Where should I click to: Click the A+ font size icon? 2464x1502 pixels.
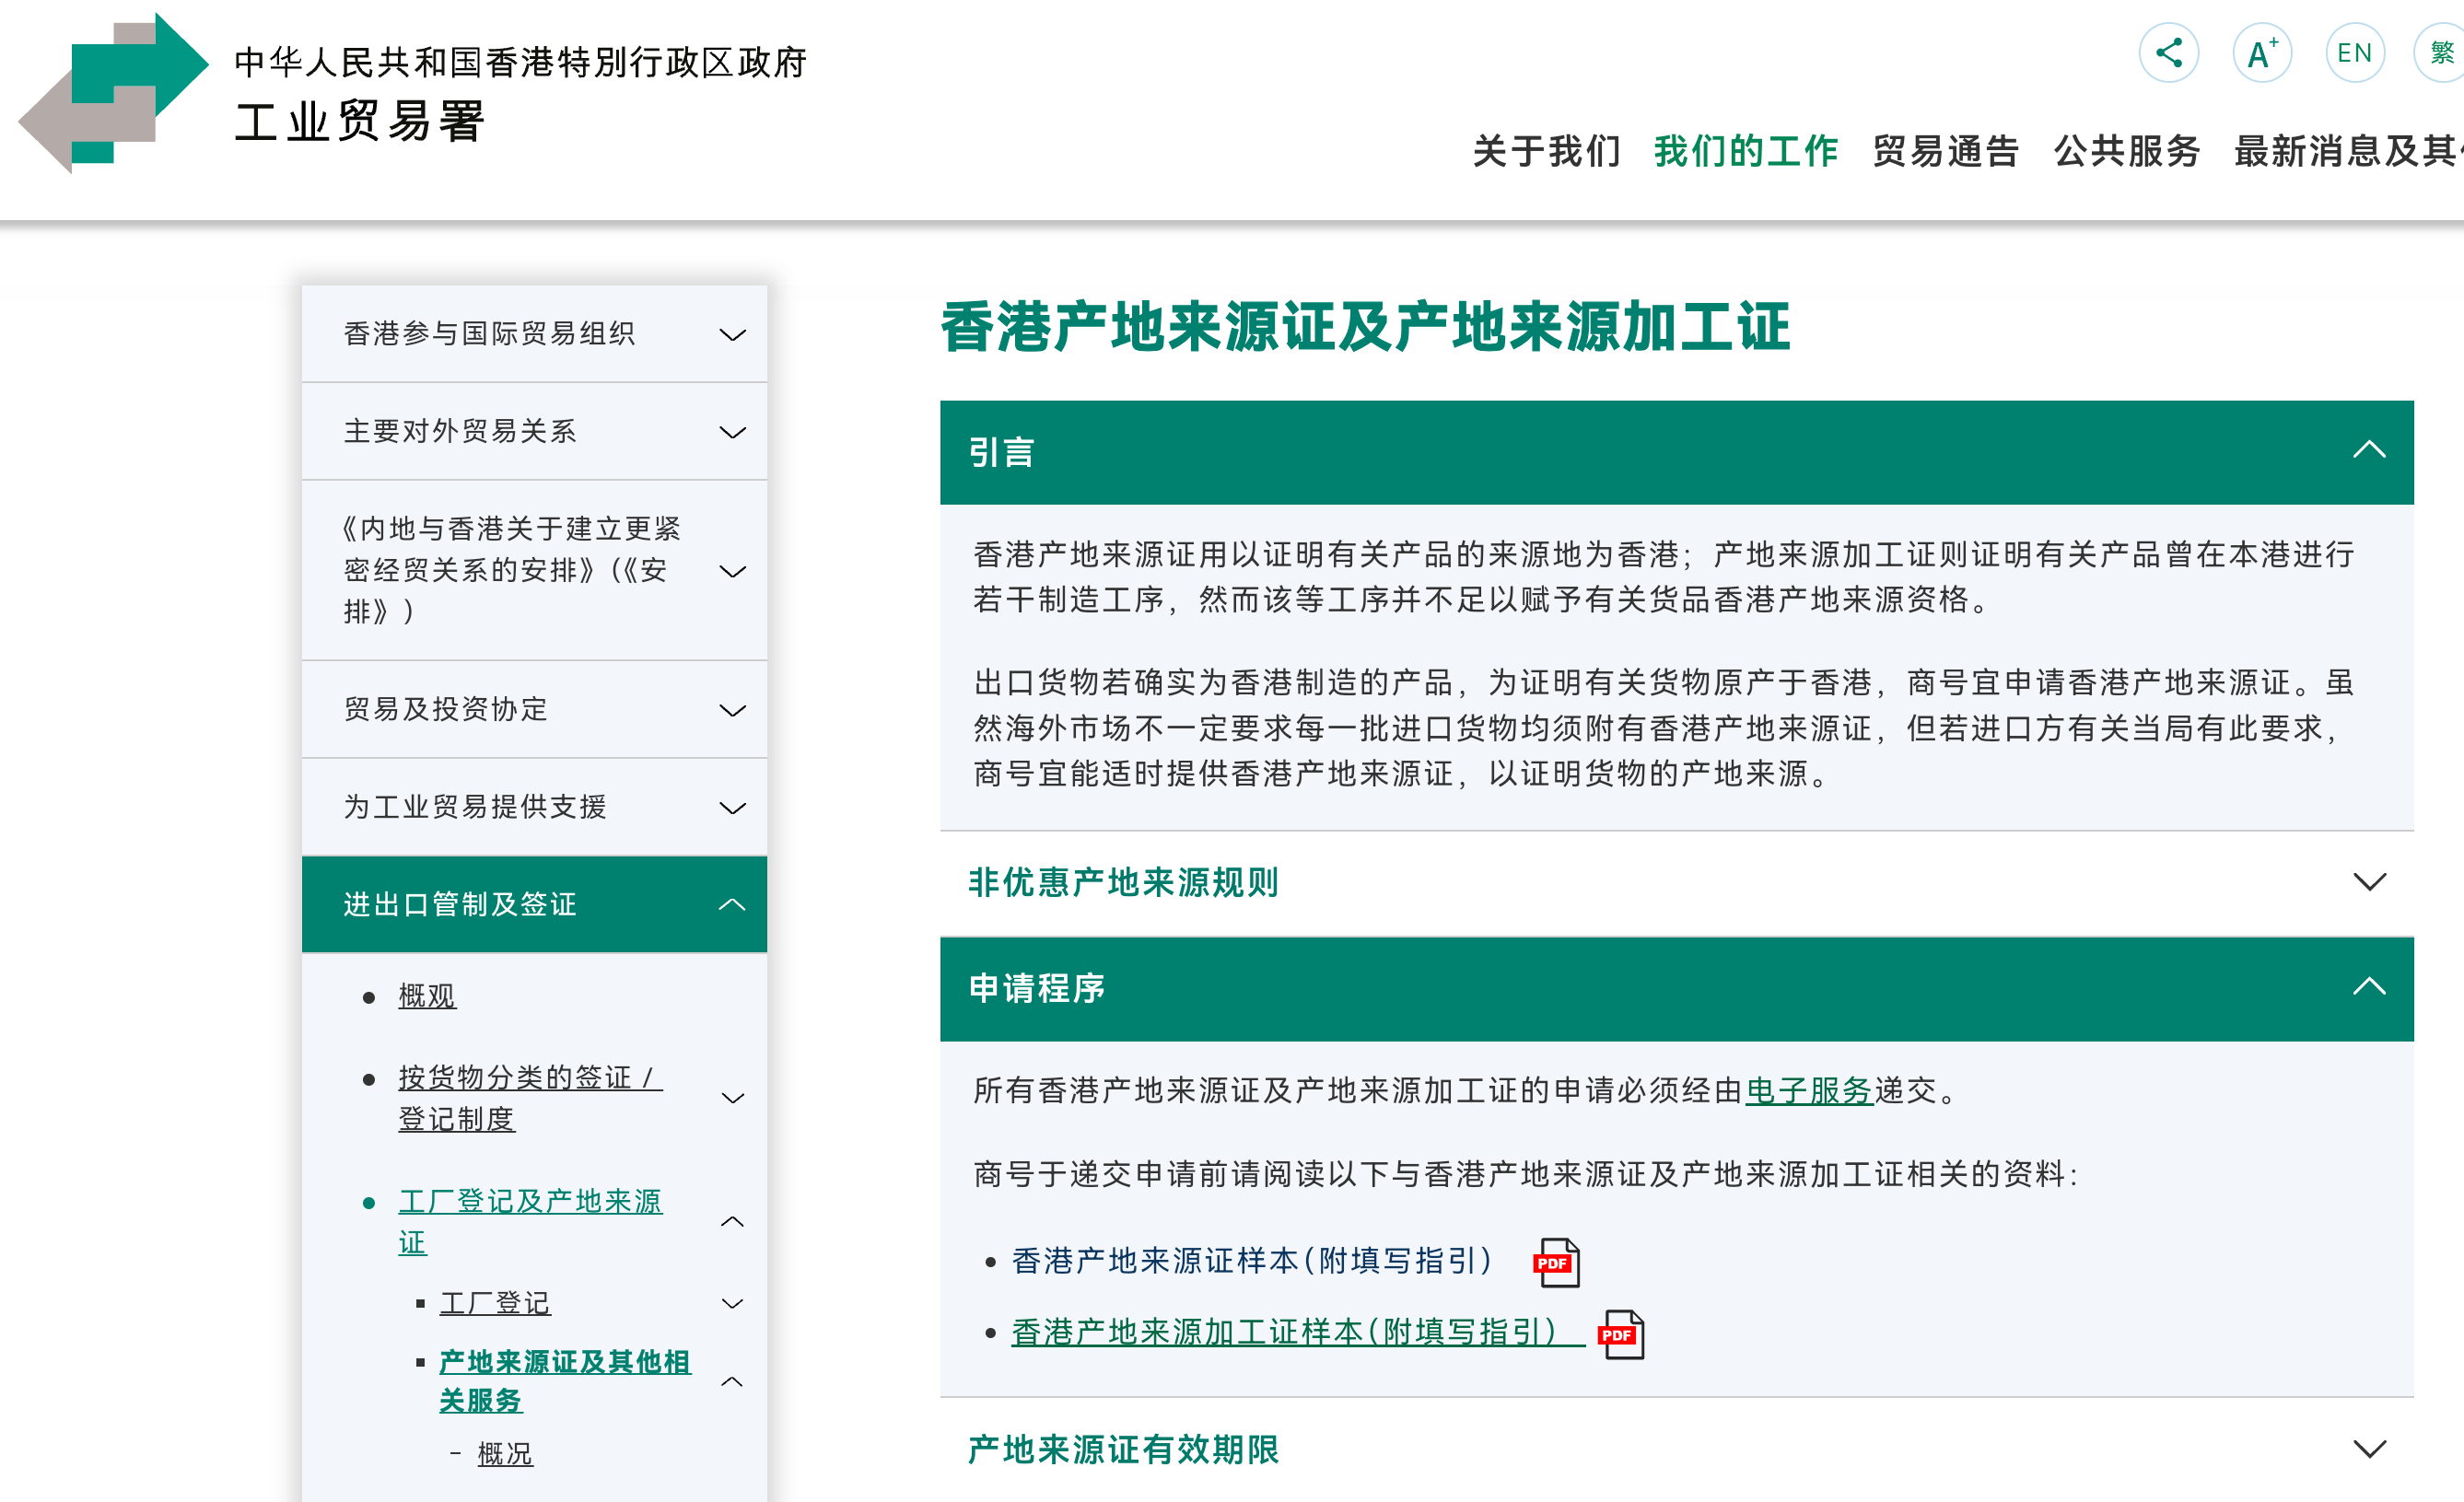tap(2261, 53)
